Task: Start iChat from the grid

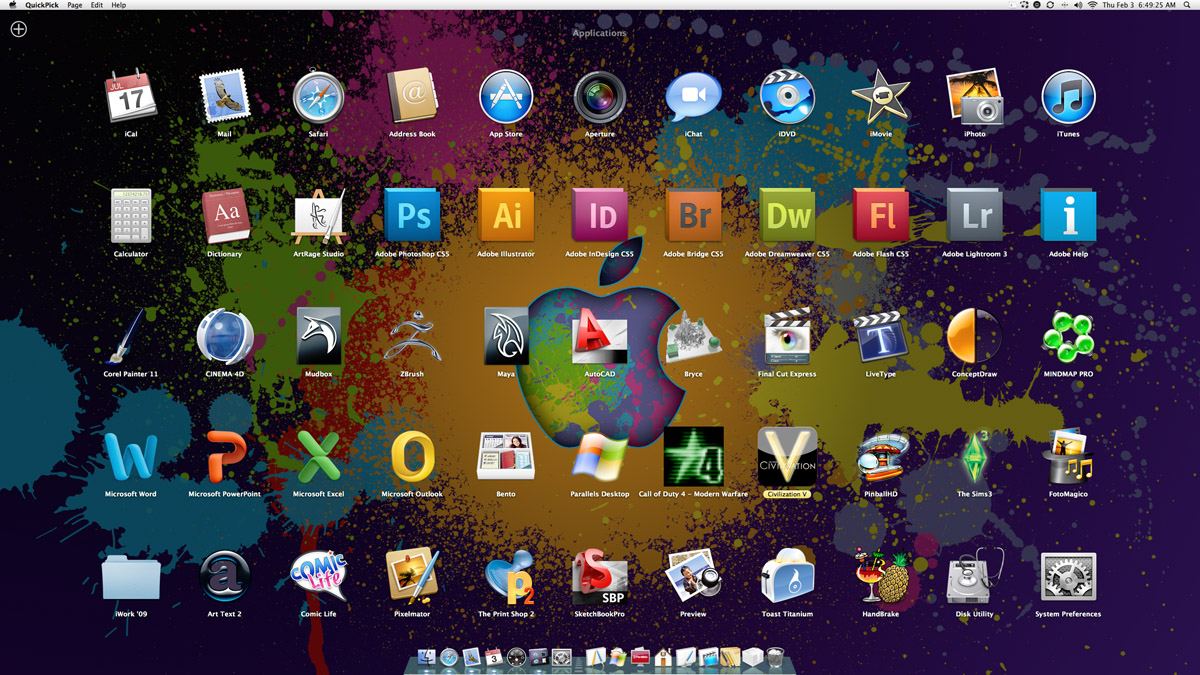Action: (x=693, y=97)
